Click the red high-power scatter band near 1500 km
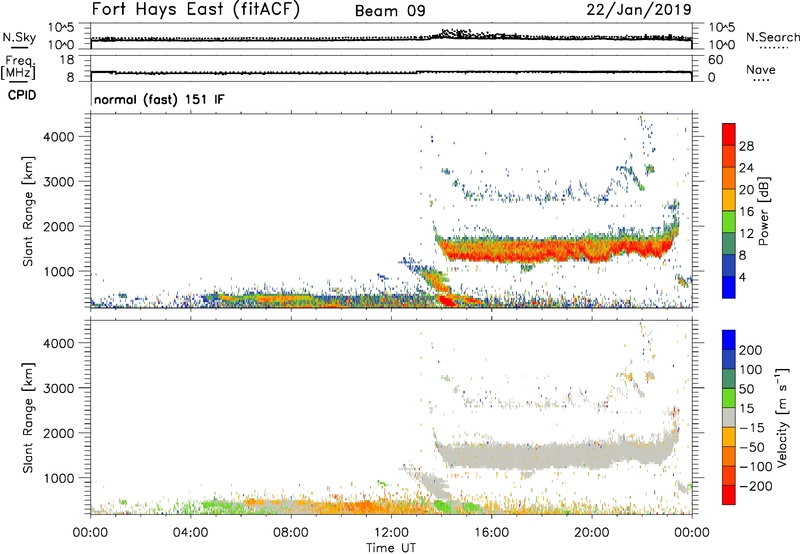The image size is (800, 554). [x=556, y=250]
